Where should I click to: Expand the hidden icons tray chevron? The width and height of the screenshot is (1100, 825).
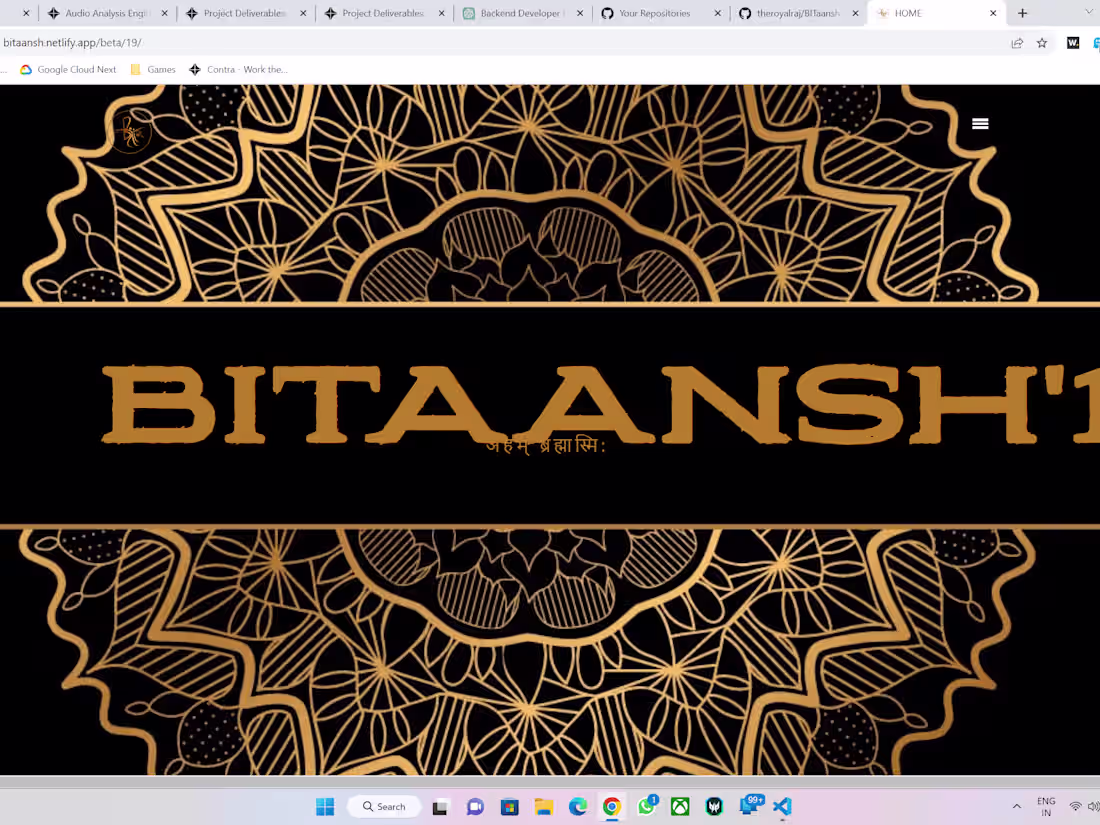coord(1017,806)
